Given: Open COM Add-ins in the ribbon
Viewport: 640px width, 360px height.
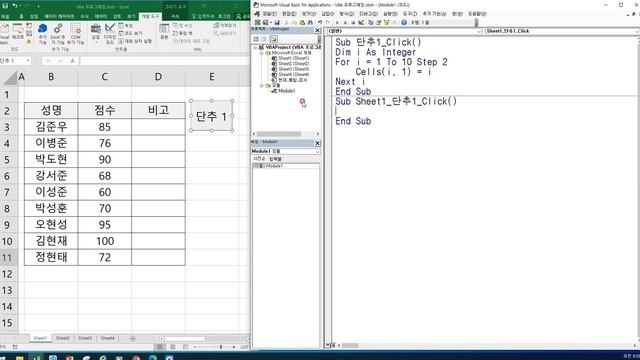Looking at the screenshot, I should [x=76, y=33].
